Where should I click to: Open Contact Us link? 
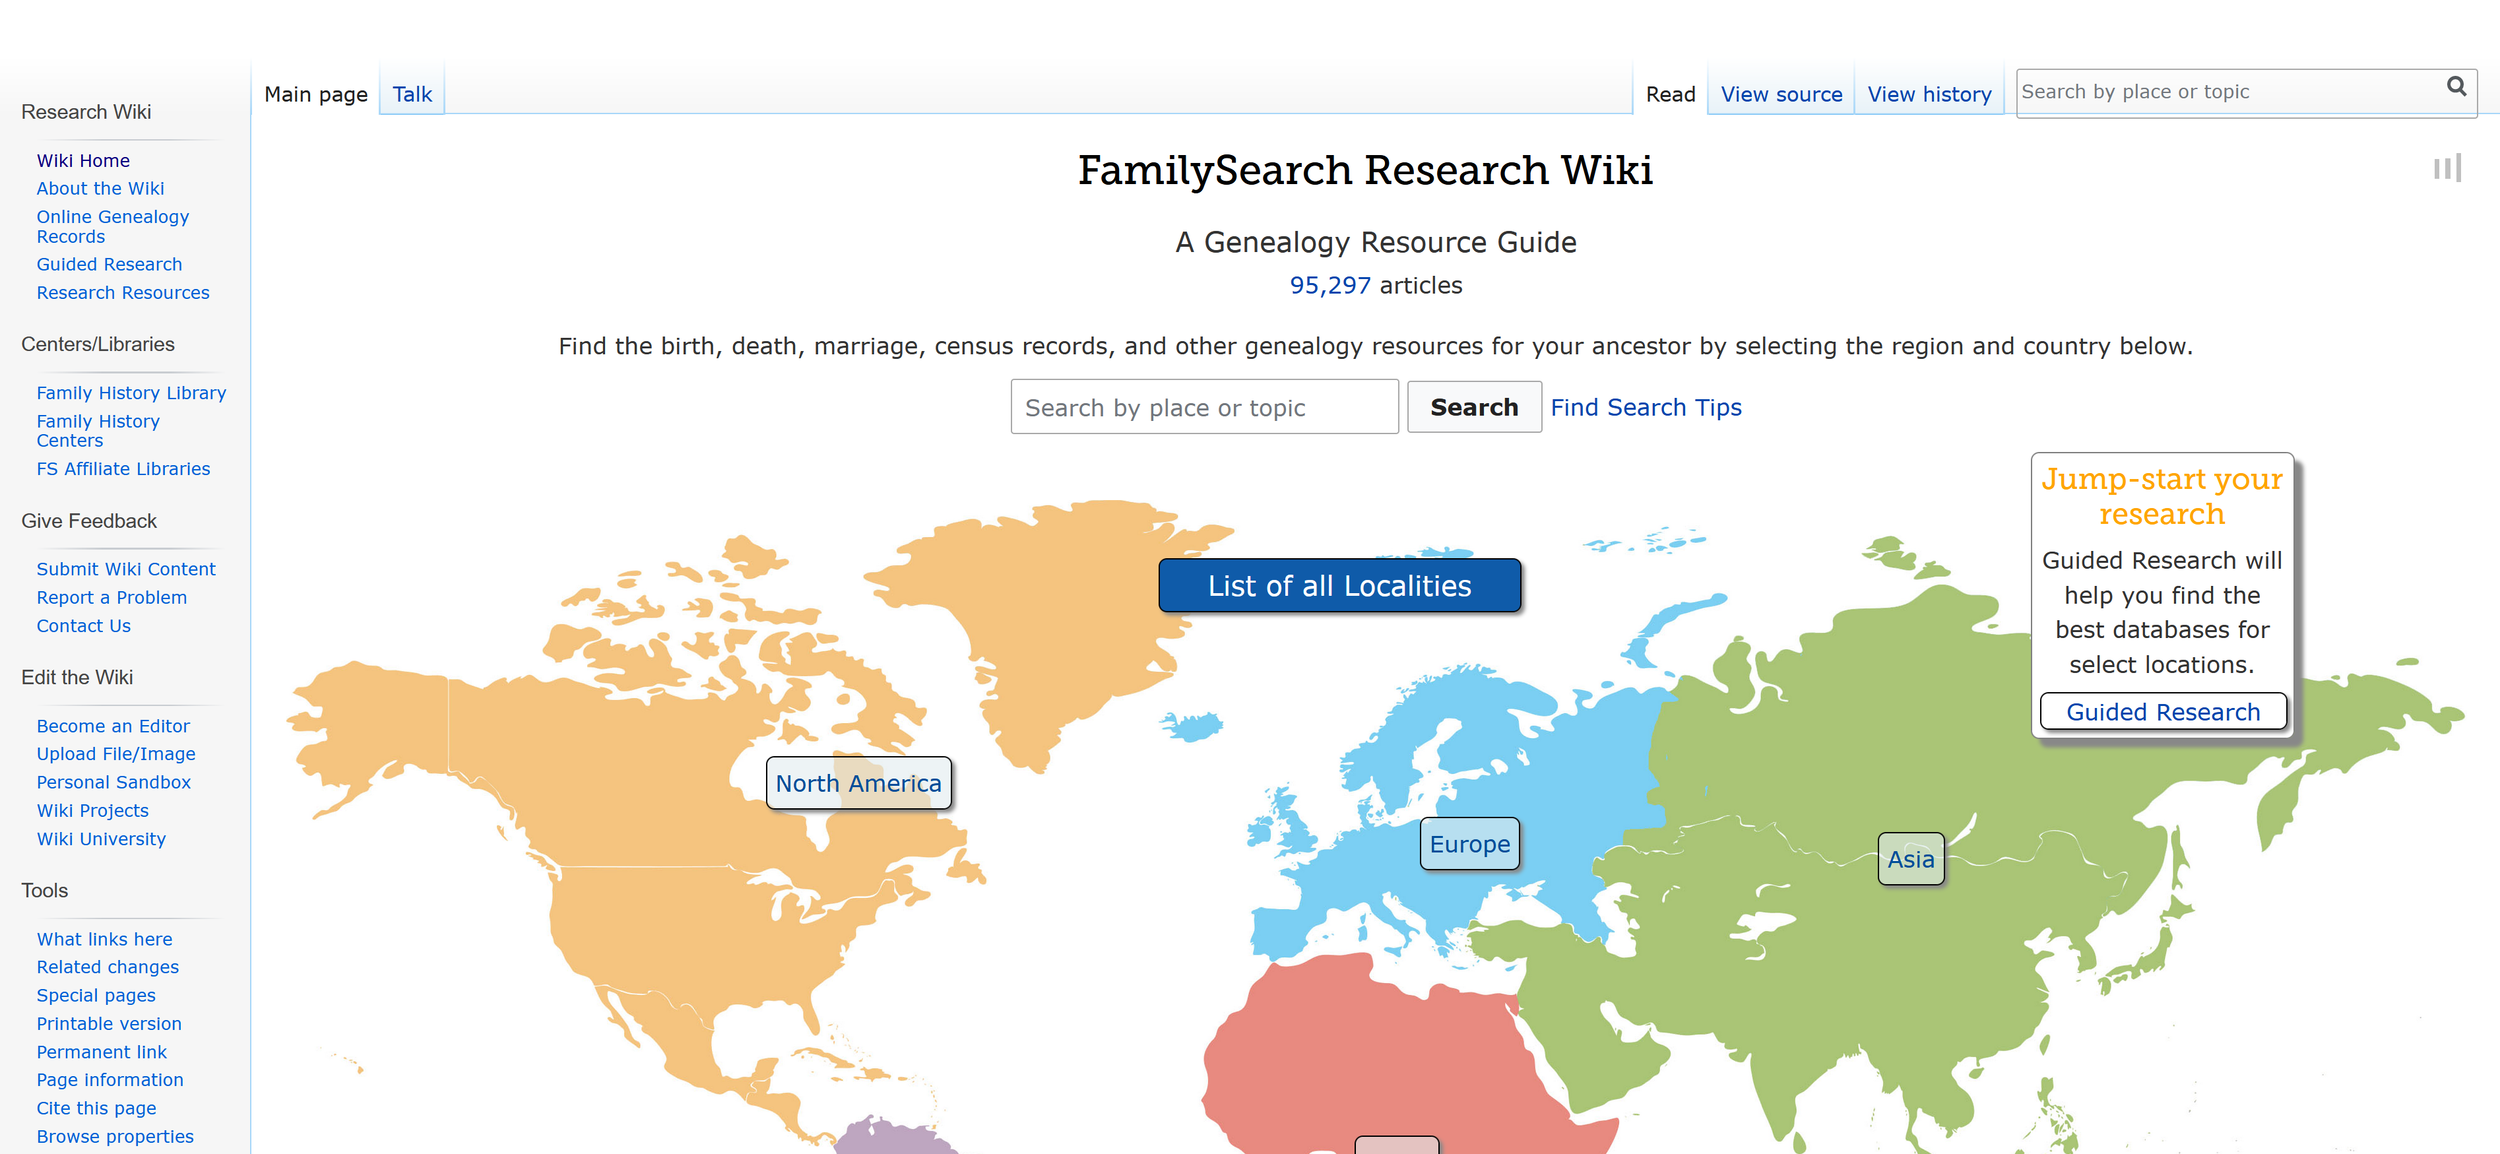pos(83,626)
